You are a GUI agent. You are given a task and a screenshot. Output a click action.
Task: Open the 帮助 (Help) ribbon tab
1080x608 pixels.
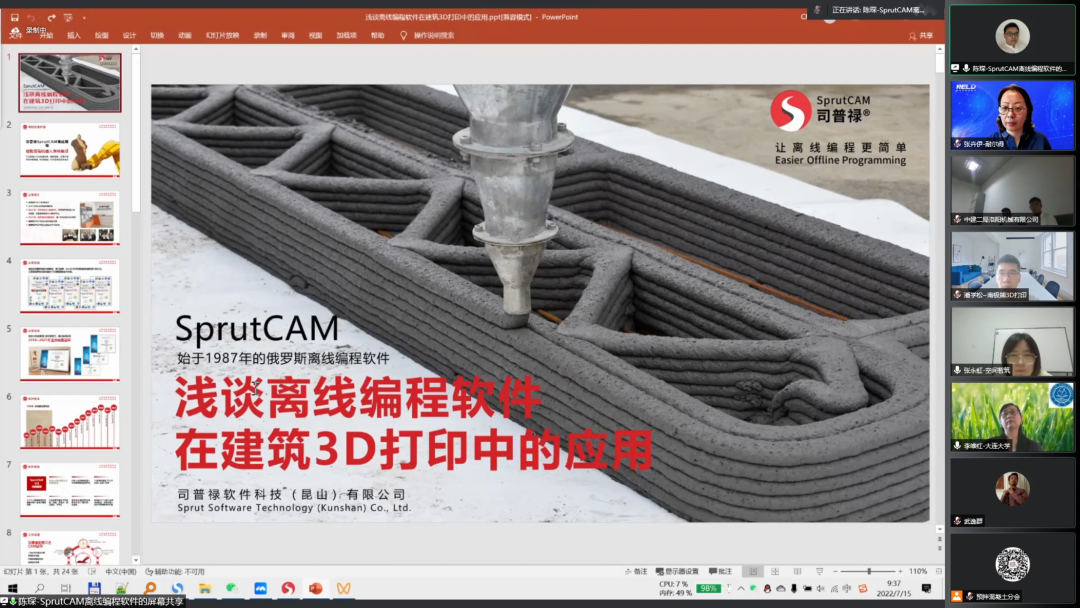(377, 35)
